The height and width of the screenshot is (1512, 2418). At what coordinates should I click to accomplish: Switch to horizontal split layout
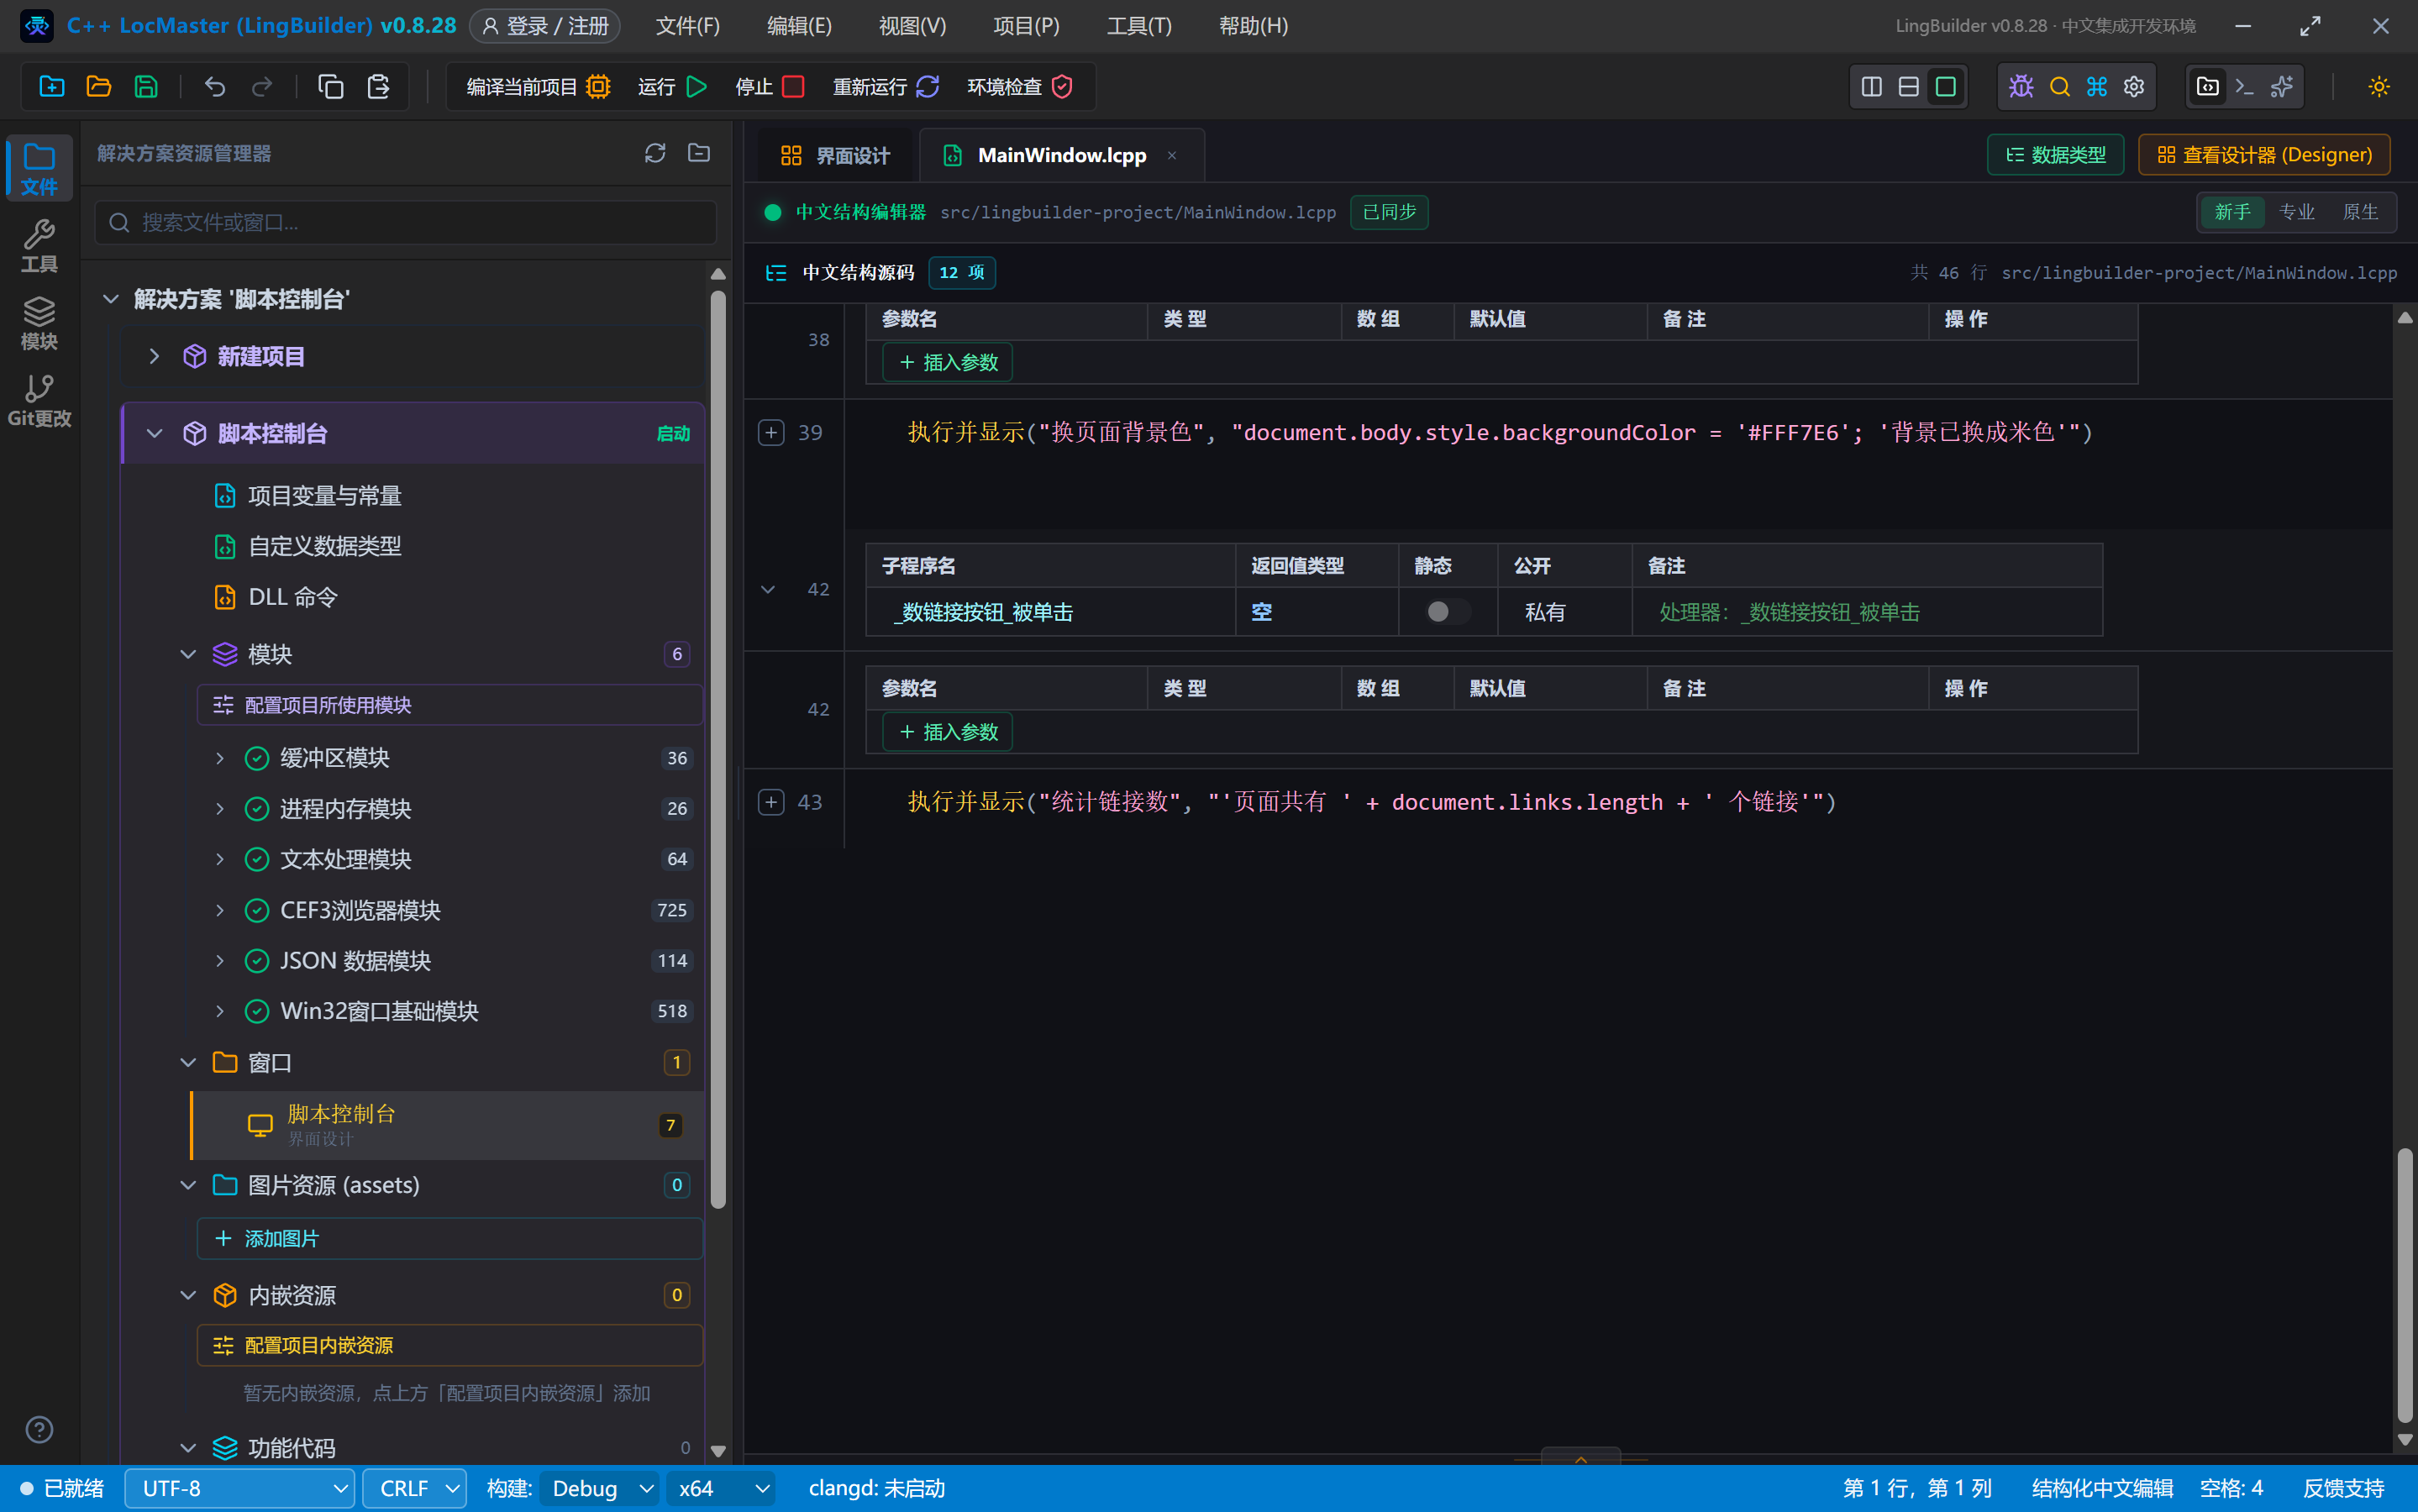click(x=1909, y=87)
